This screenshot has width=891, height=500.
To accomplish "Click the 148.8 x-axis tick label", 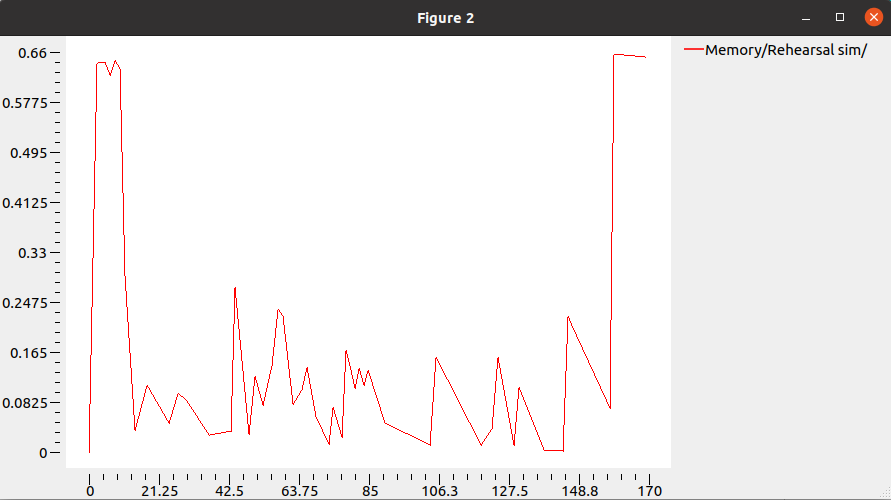I will (580, 491).
